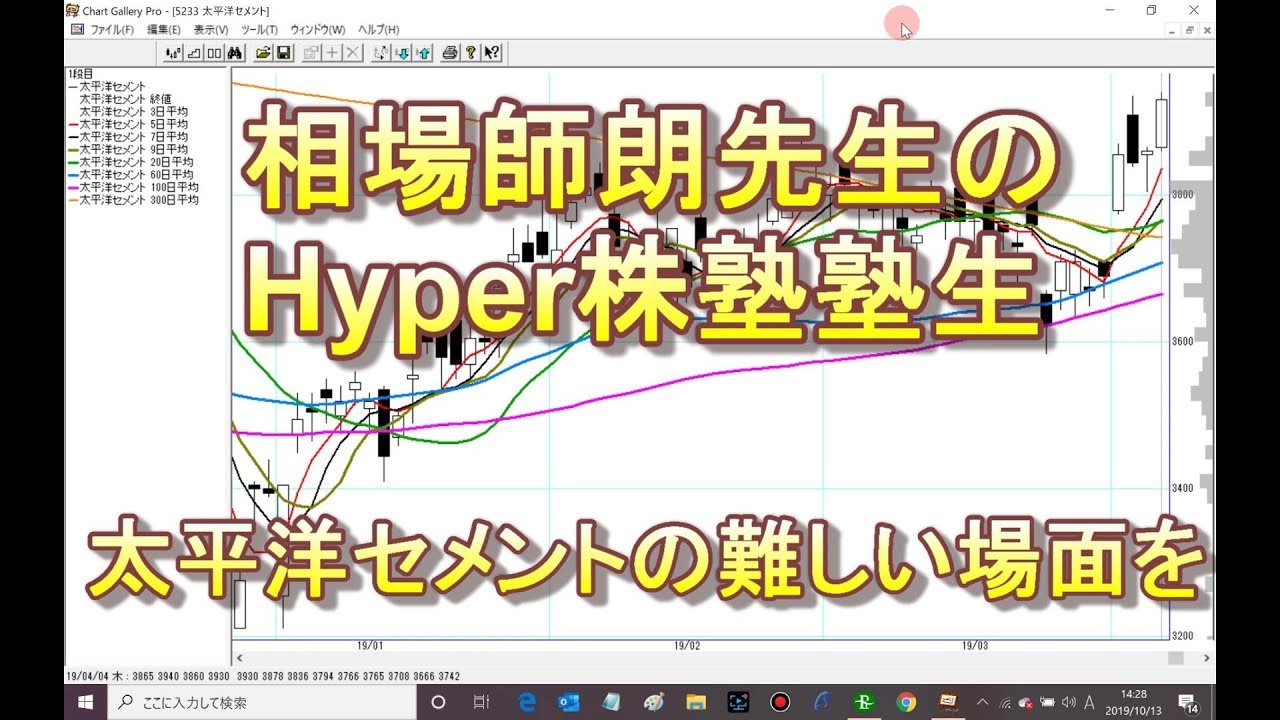
Task: Click the open folder toolbar icon
Action: click(x=263, y=53)
